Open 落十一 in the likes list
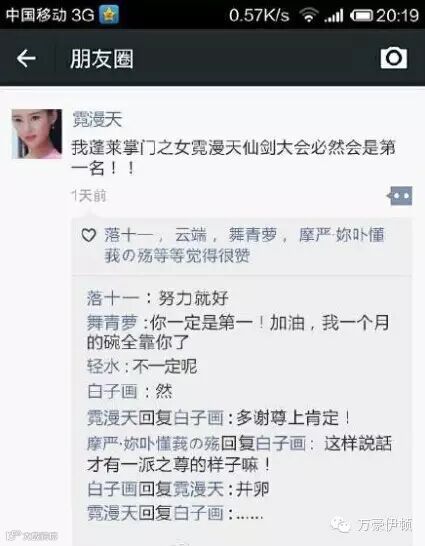The height and width of the screenshot is (546, 425). 128,235
